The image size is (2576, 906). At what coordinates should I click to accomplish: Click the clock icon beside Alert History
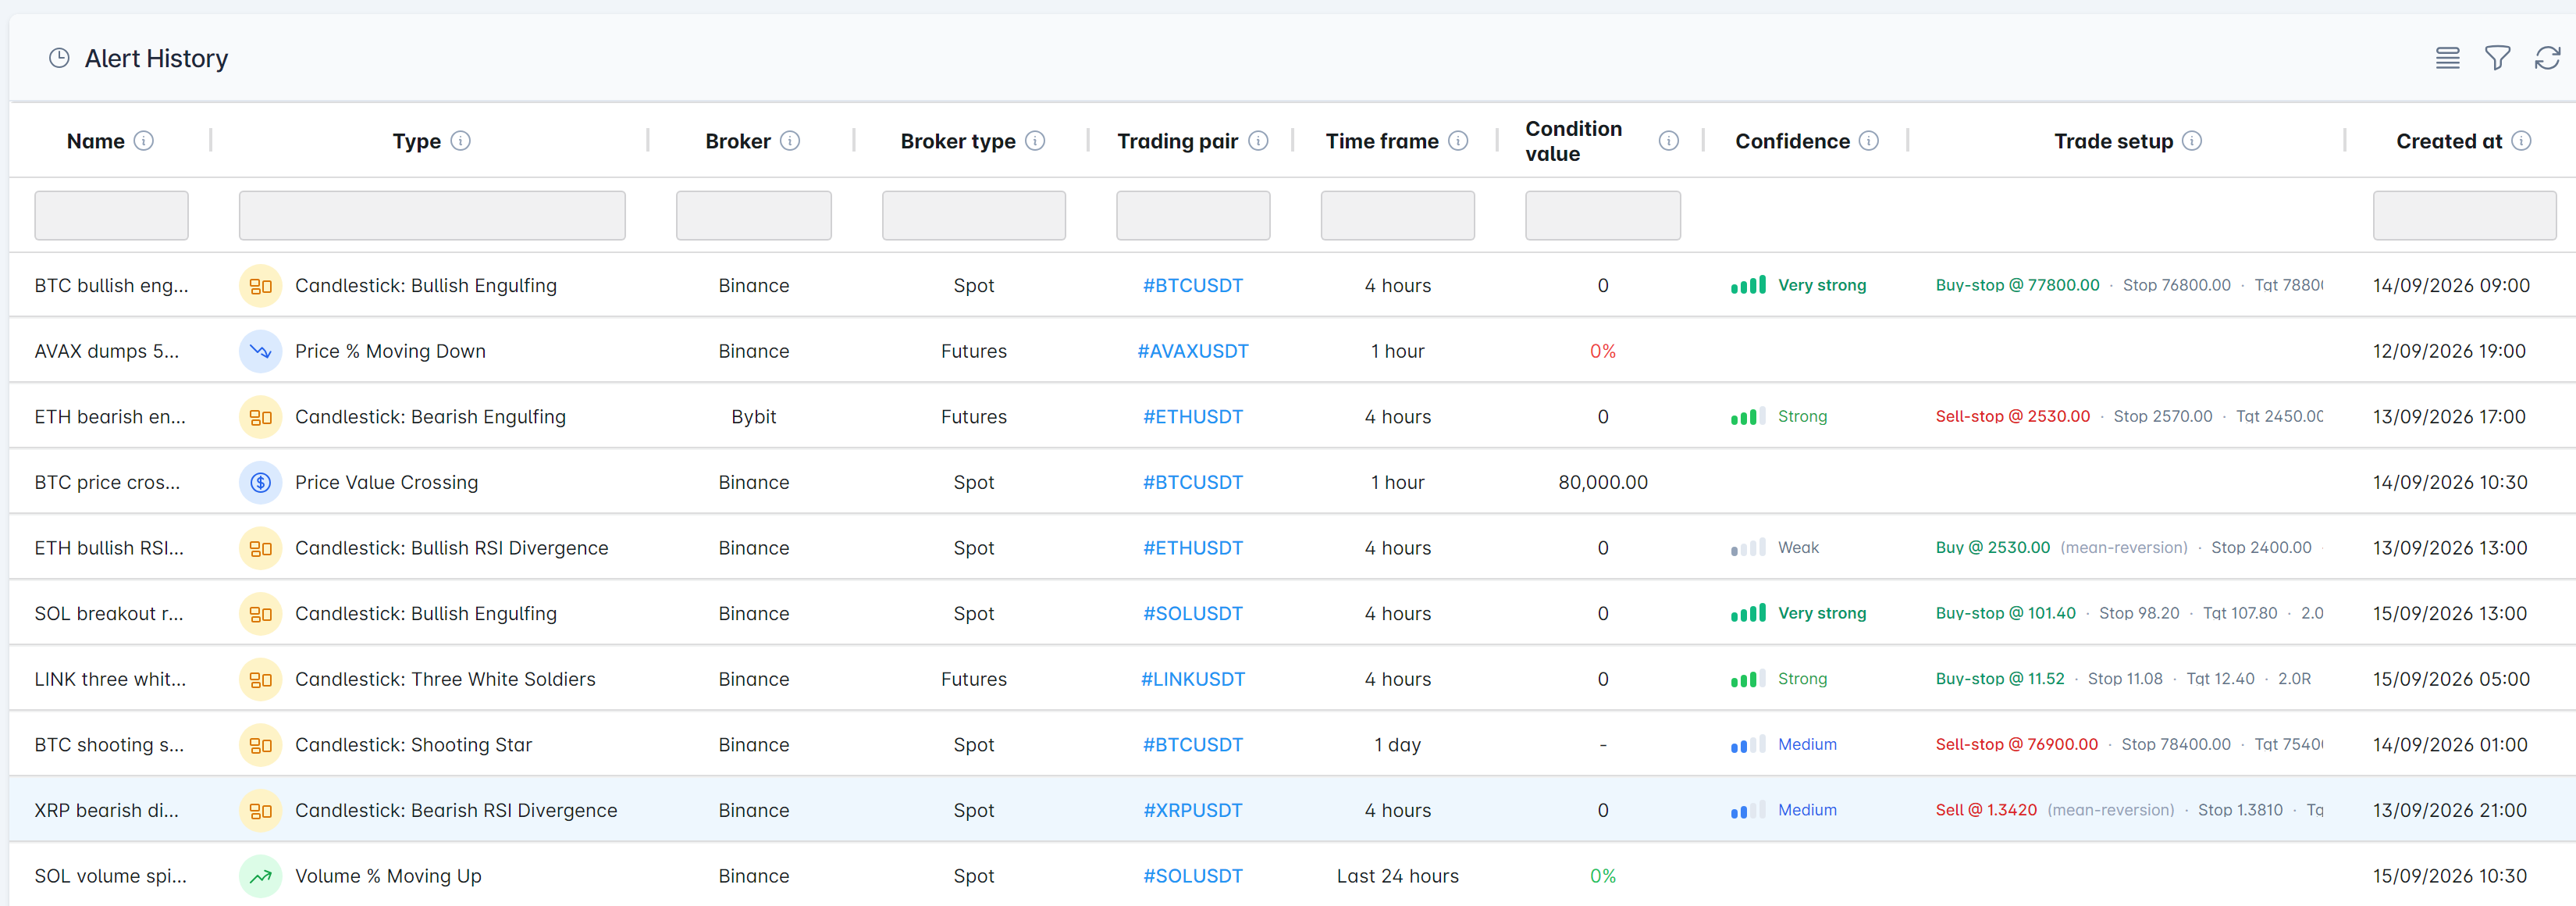(59, 58)
